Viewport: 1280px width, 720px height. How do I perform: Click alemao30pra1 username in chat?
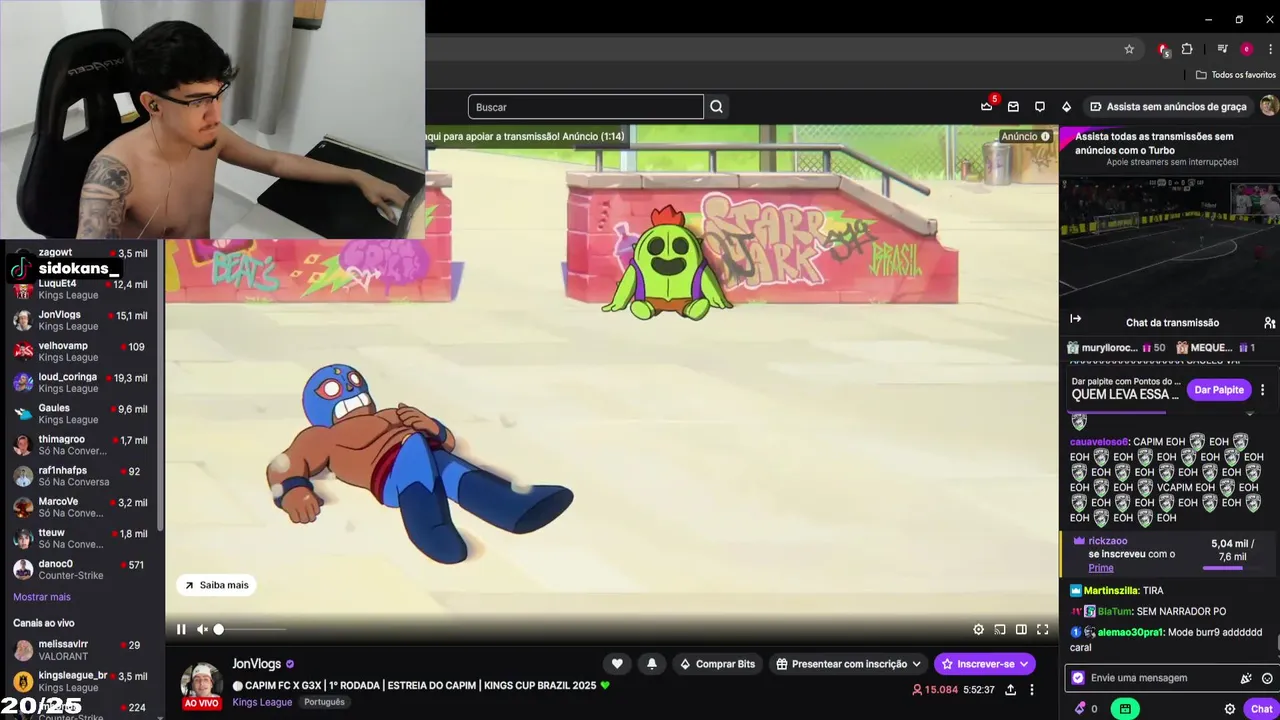[x=1131, y=632]
